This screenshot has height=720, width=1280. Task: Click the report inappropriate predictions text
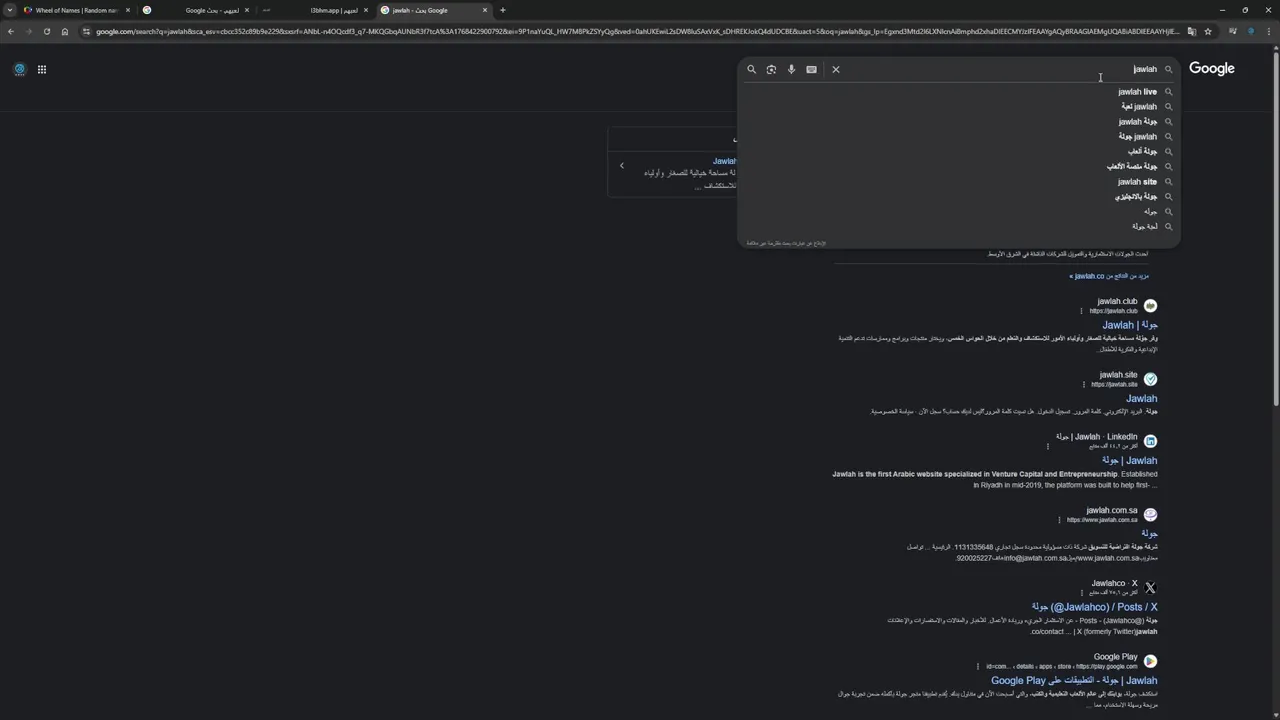[786, 243]
